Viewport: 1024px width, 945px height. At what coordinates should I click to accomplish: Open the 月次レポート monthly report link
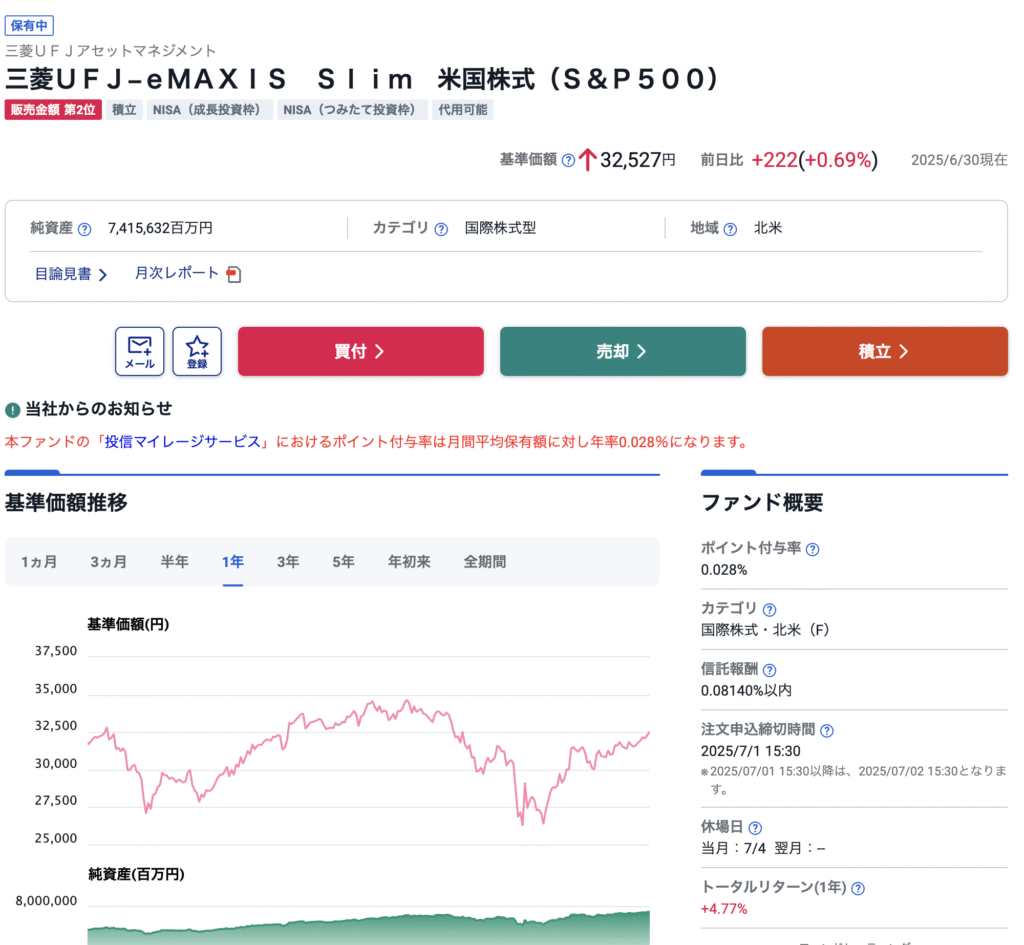(176, 273)
